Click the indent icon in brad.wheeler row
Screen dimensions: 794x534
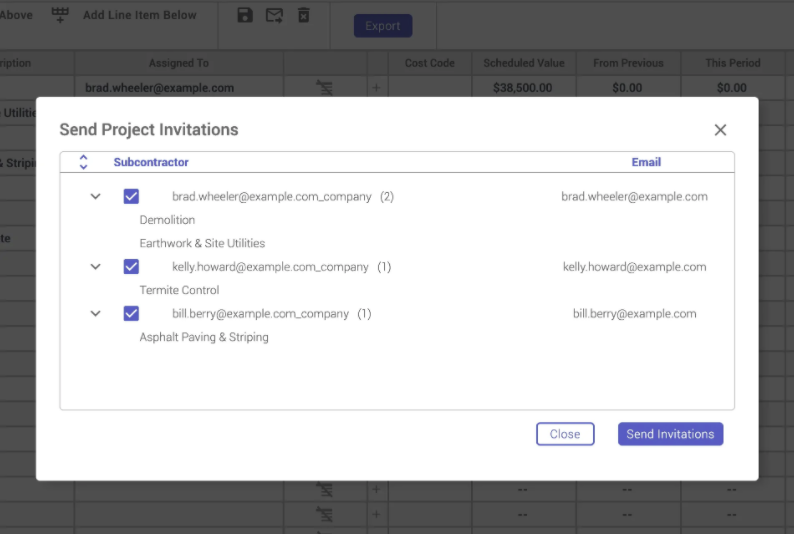[324, 88]
